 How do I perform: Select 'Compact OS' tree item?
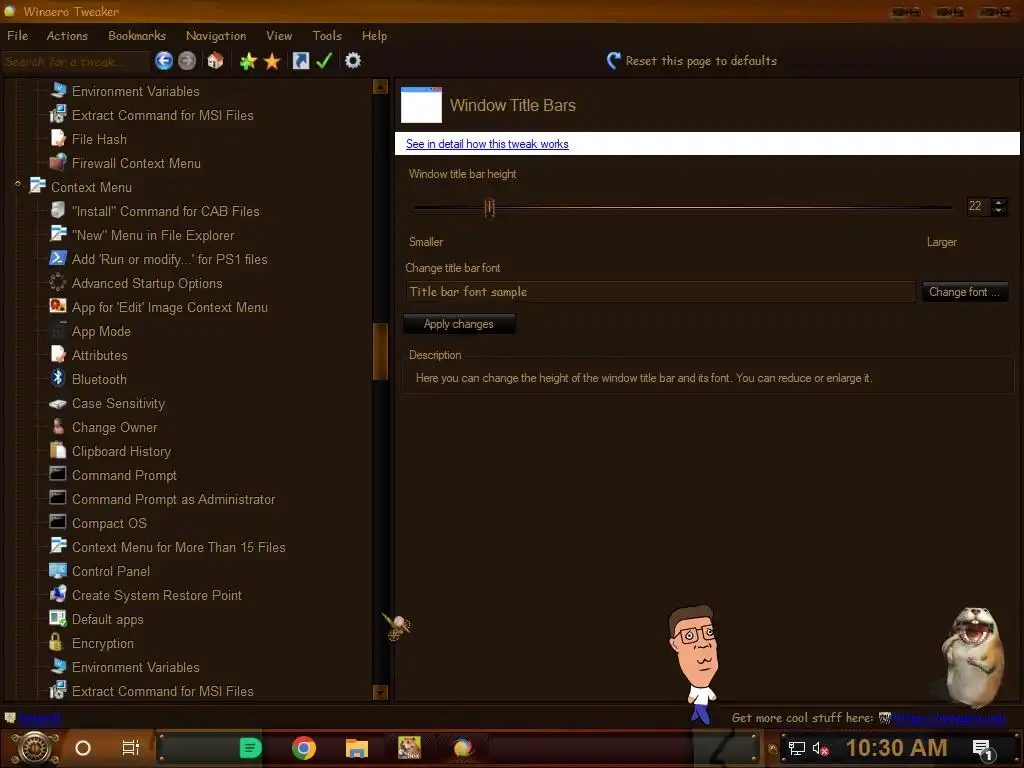pyautogui.click(x=109, y=524)
